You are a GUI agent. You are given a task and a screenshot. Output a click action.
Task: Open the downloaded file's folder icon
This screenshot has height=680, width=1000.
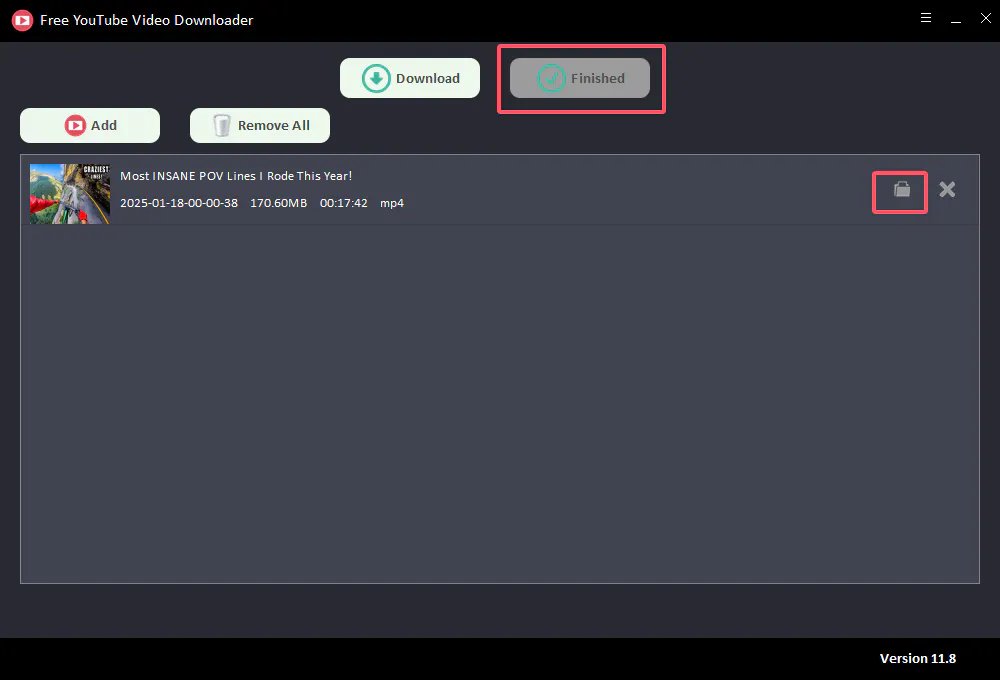pos(901,189)
